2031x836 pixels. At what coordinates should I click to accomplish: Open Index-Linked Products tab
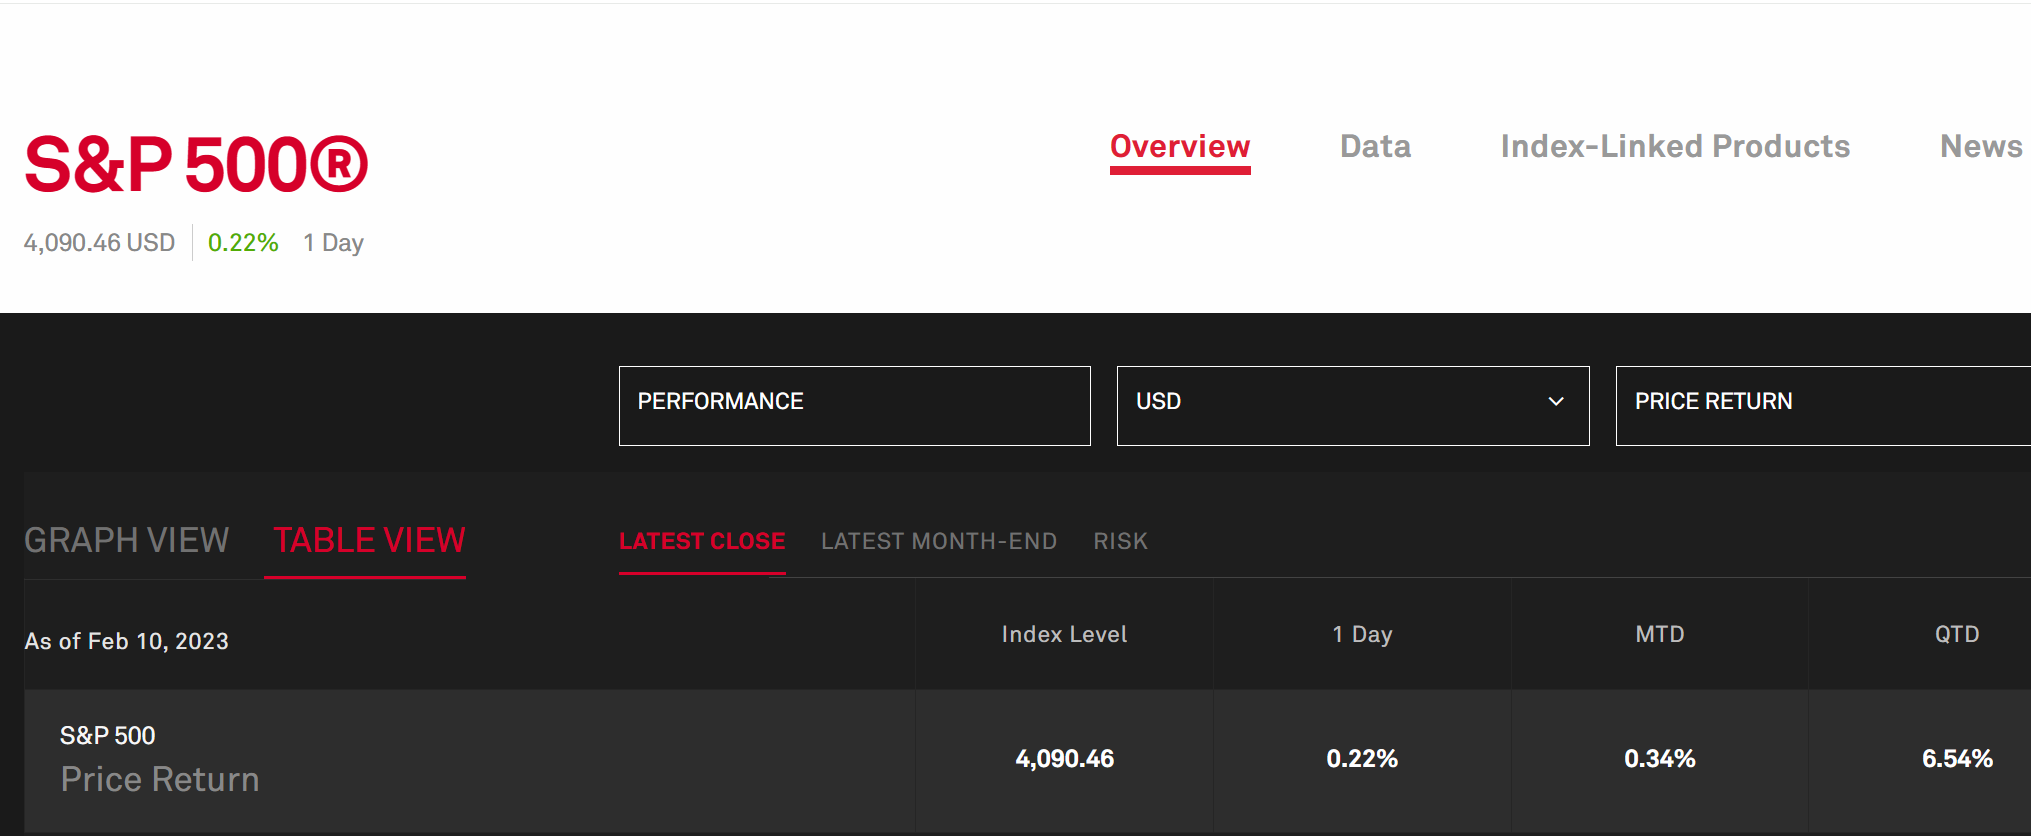pyautogui.click(x=1675, y=147)
